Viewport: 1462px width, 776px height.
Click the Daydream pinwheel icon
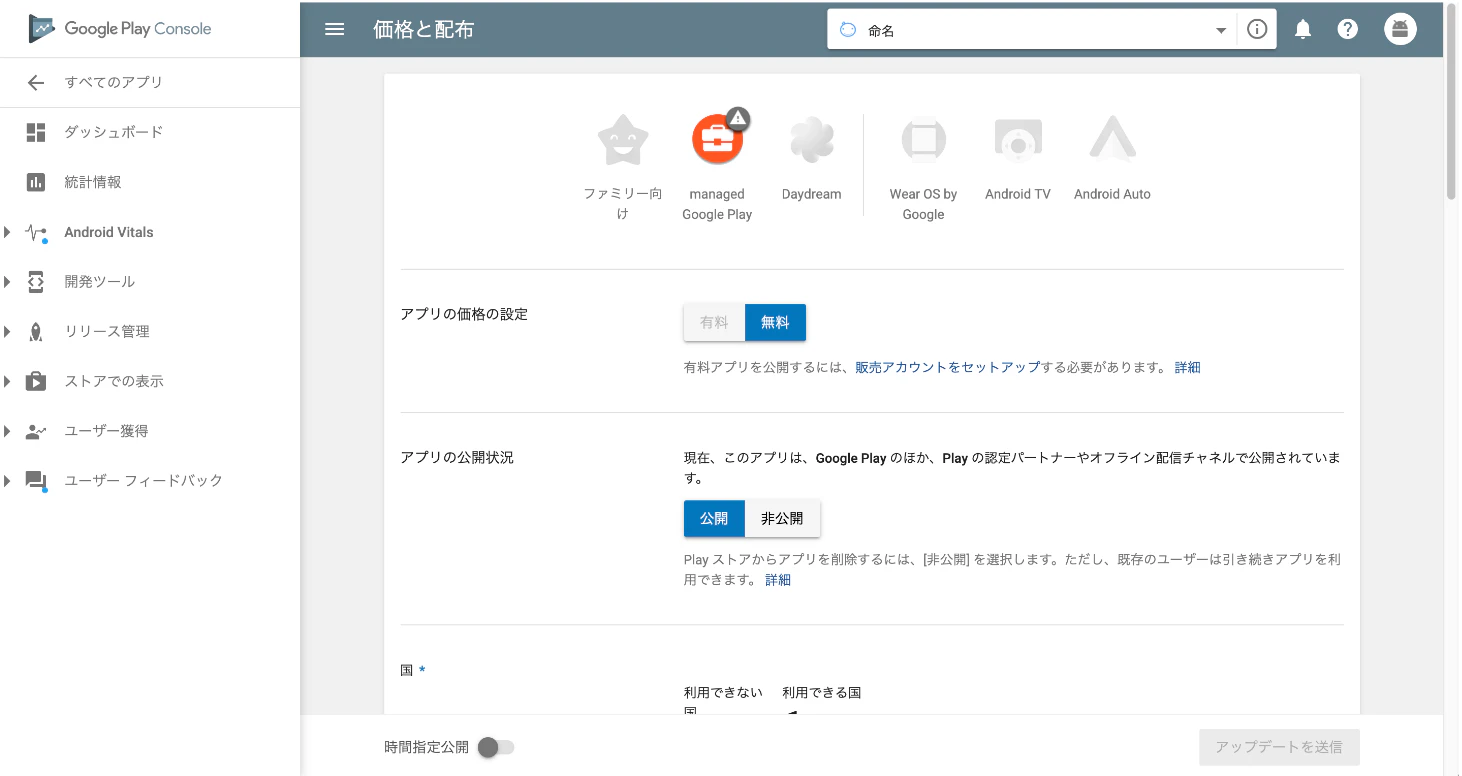[x=811, y=140]
